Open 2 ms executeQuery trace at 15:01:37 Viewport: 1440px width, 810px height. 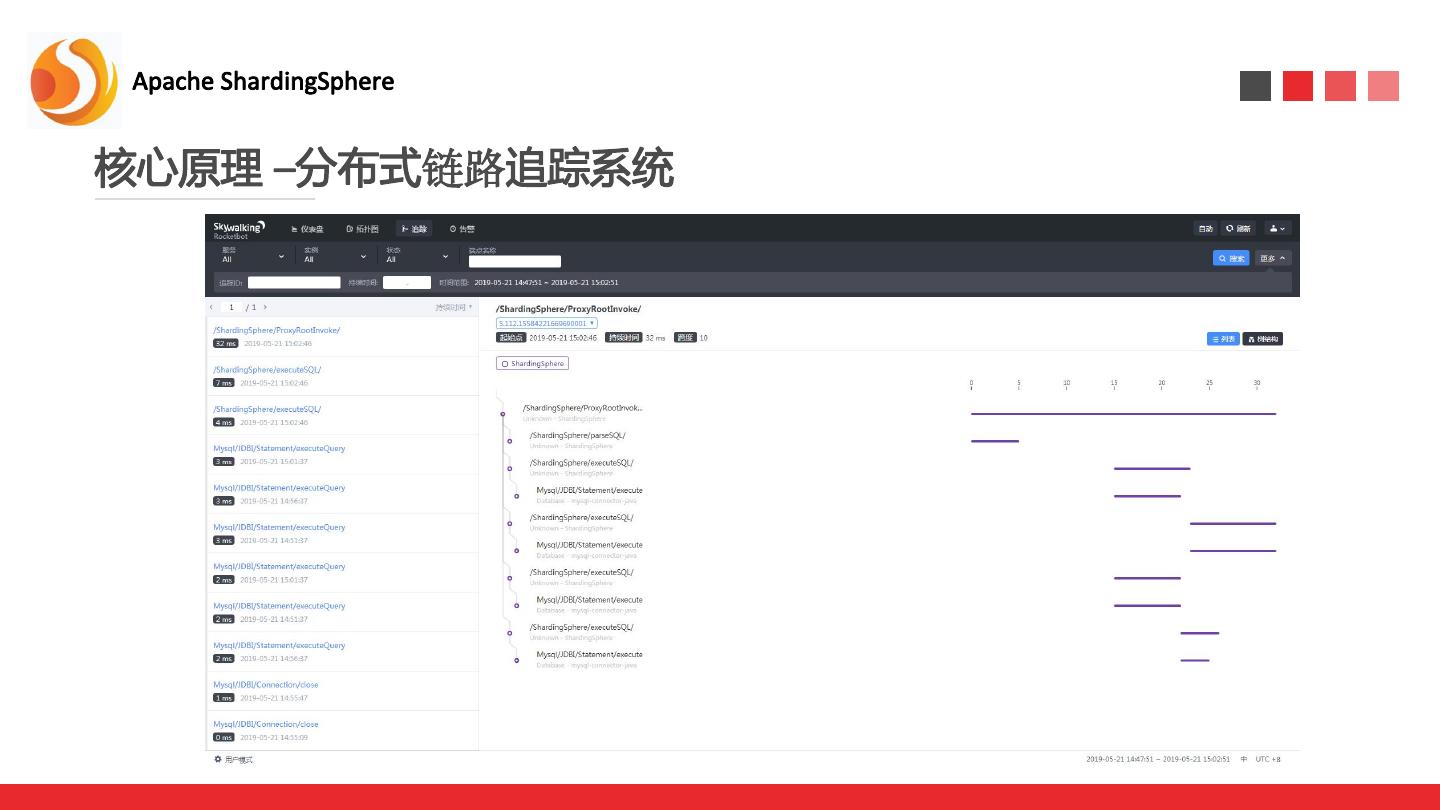[x=342, y=573]
